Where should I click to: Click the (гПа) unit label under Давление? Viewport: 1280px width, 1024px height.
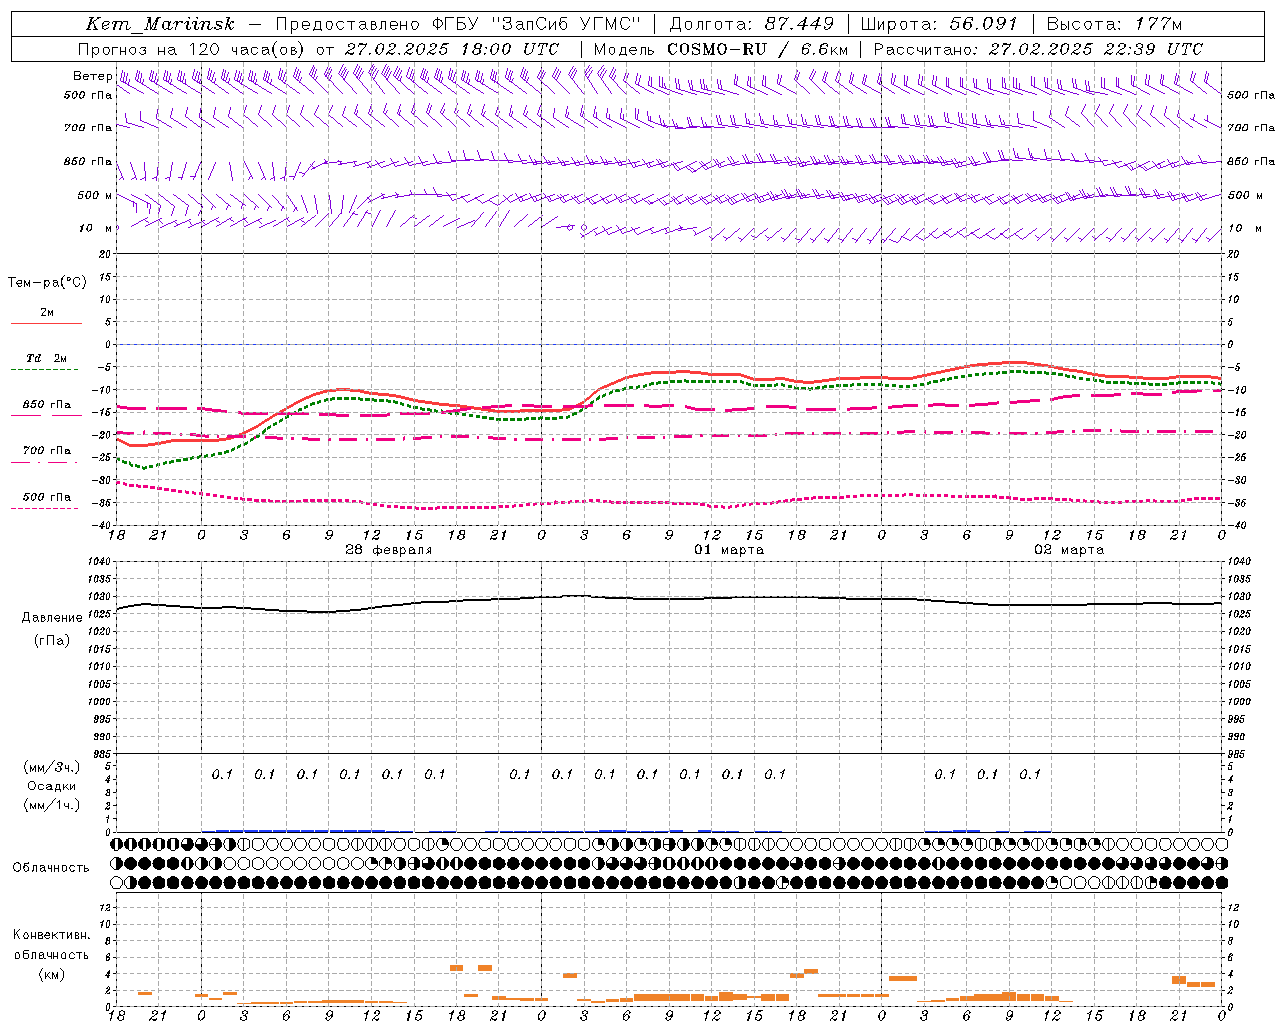[52, 640]
